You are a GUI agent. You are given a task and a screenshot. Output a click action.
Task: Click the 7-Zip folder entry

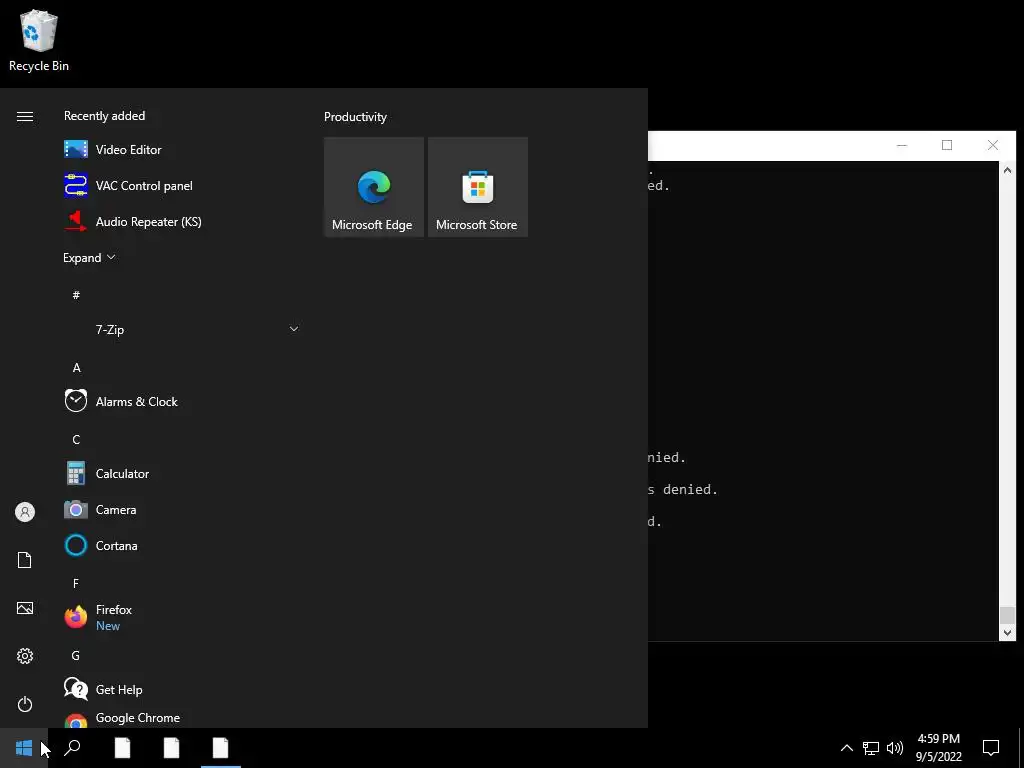pos(182,330)
